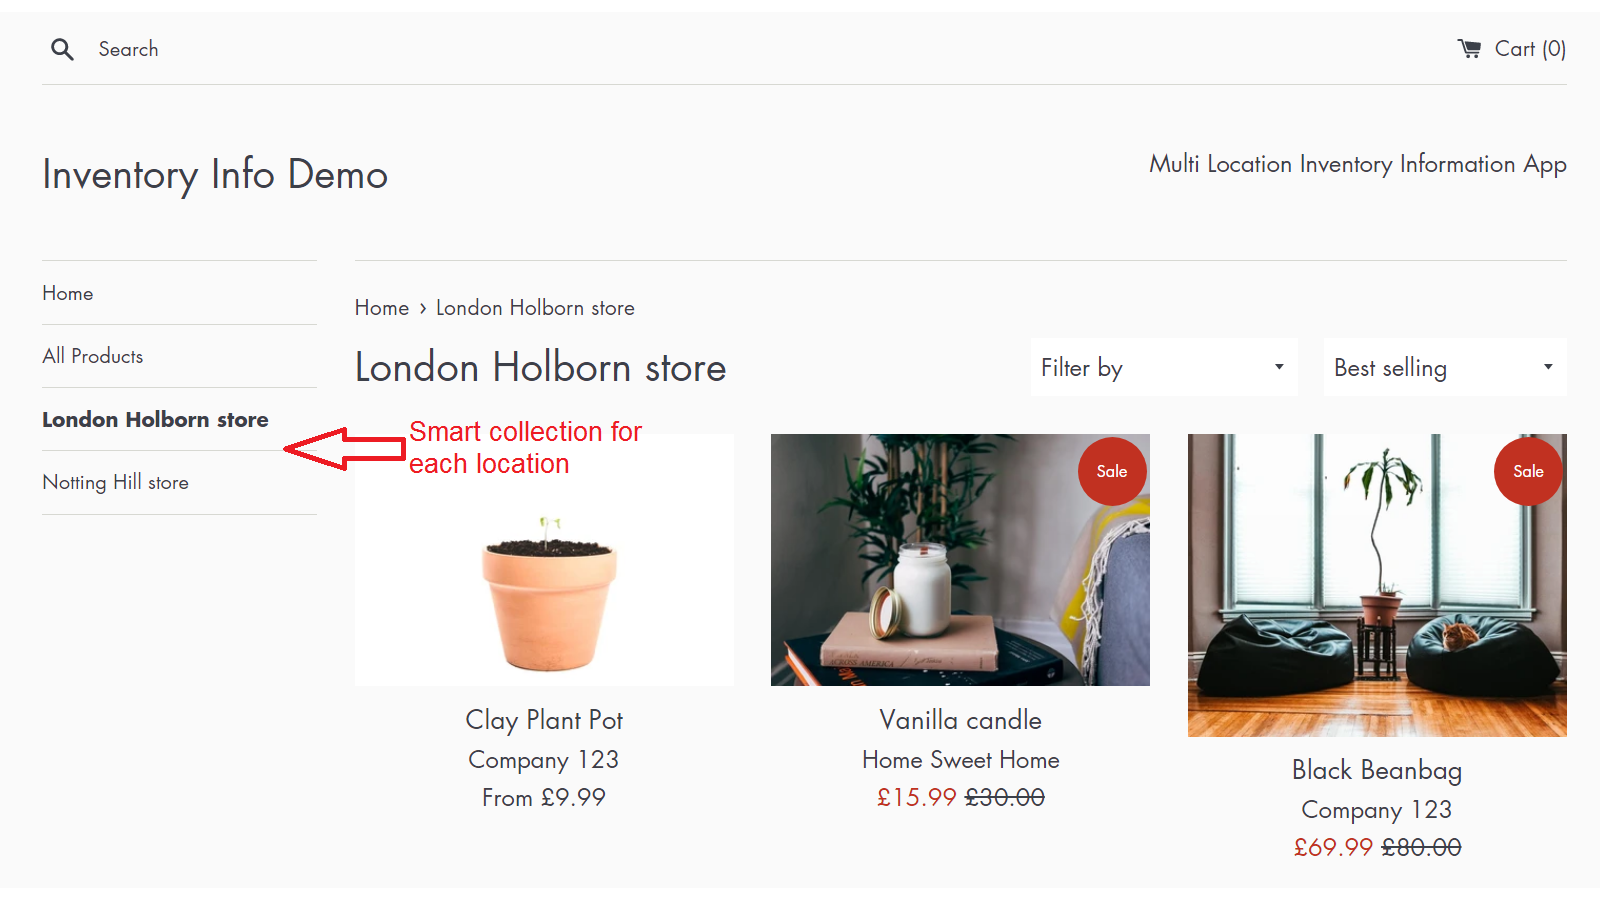1600x900 pixels.
Task: Click the Sale badge on Black Beanbag
Action: [x=1527, y=471]
